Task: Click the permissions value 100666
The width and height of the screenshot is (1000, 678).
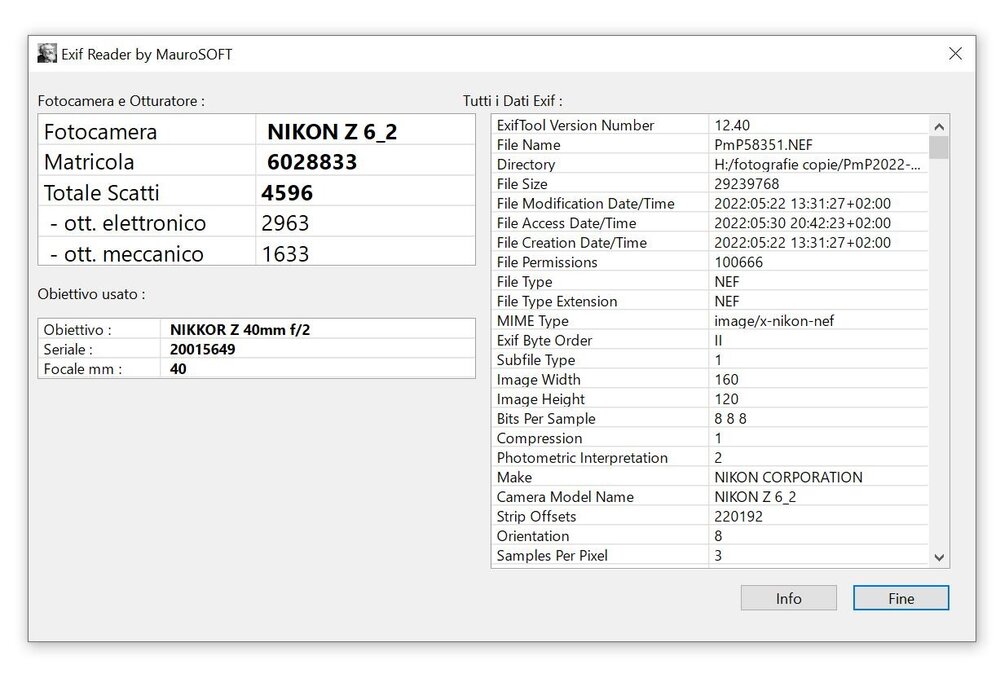Action: (739, 262)
